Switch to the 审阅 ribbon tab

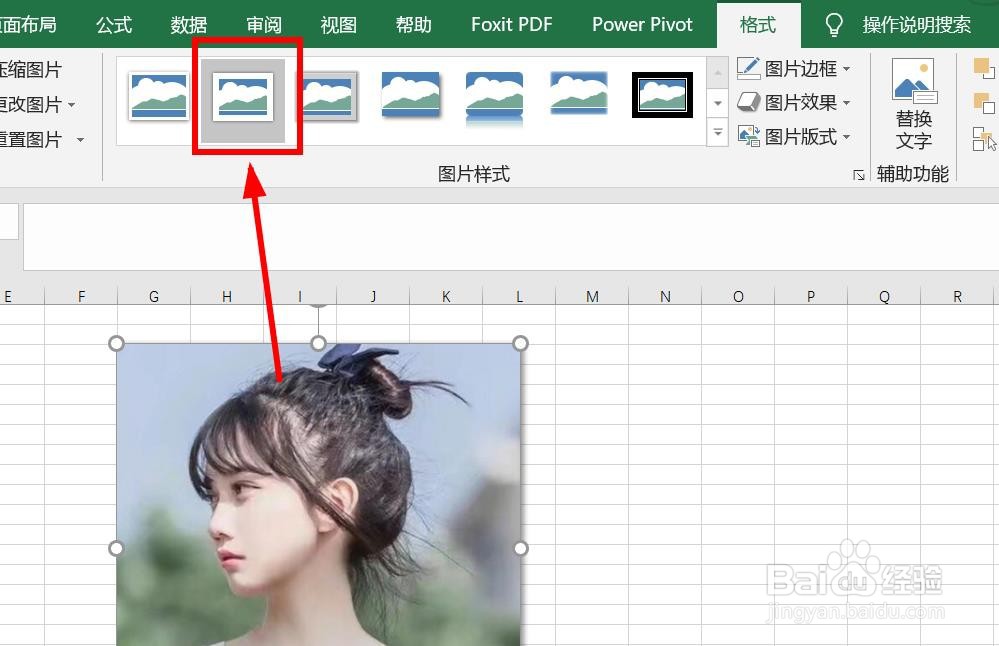click(x=264, y=25)
